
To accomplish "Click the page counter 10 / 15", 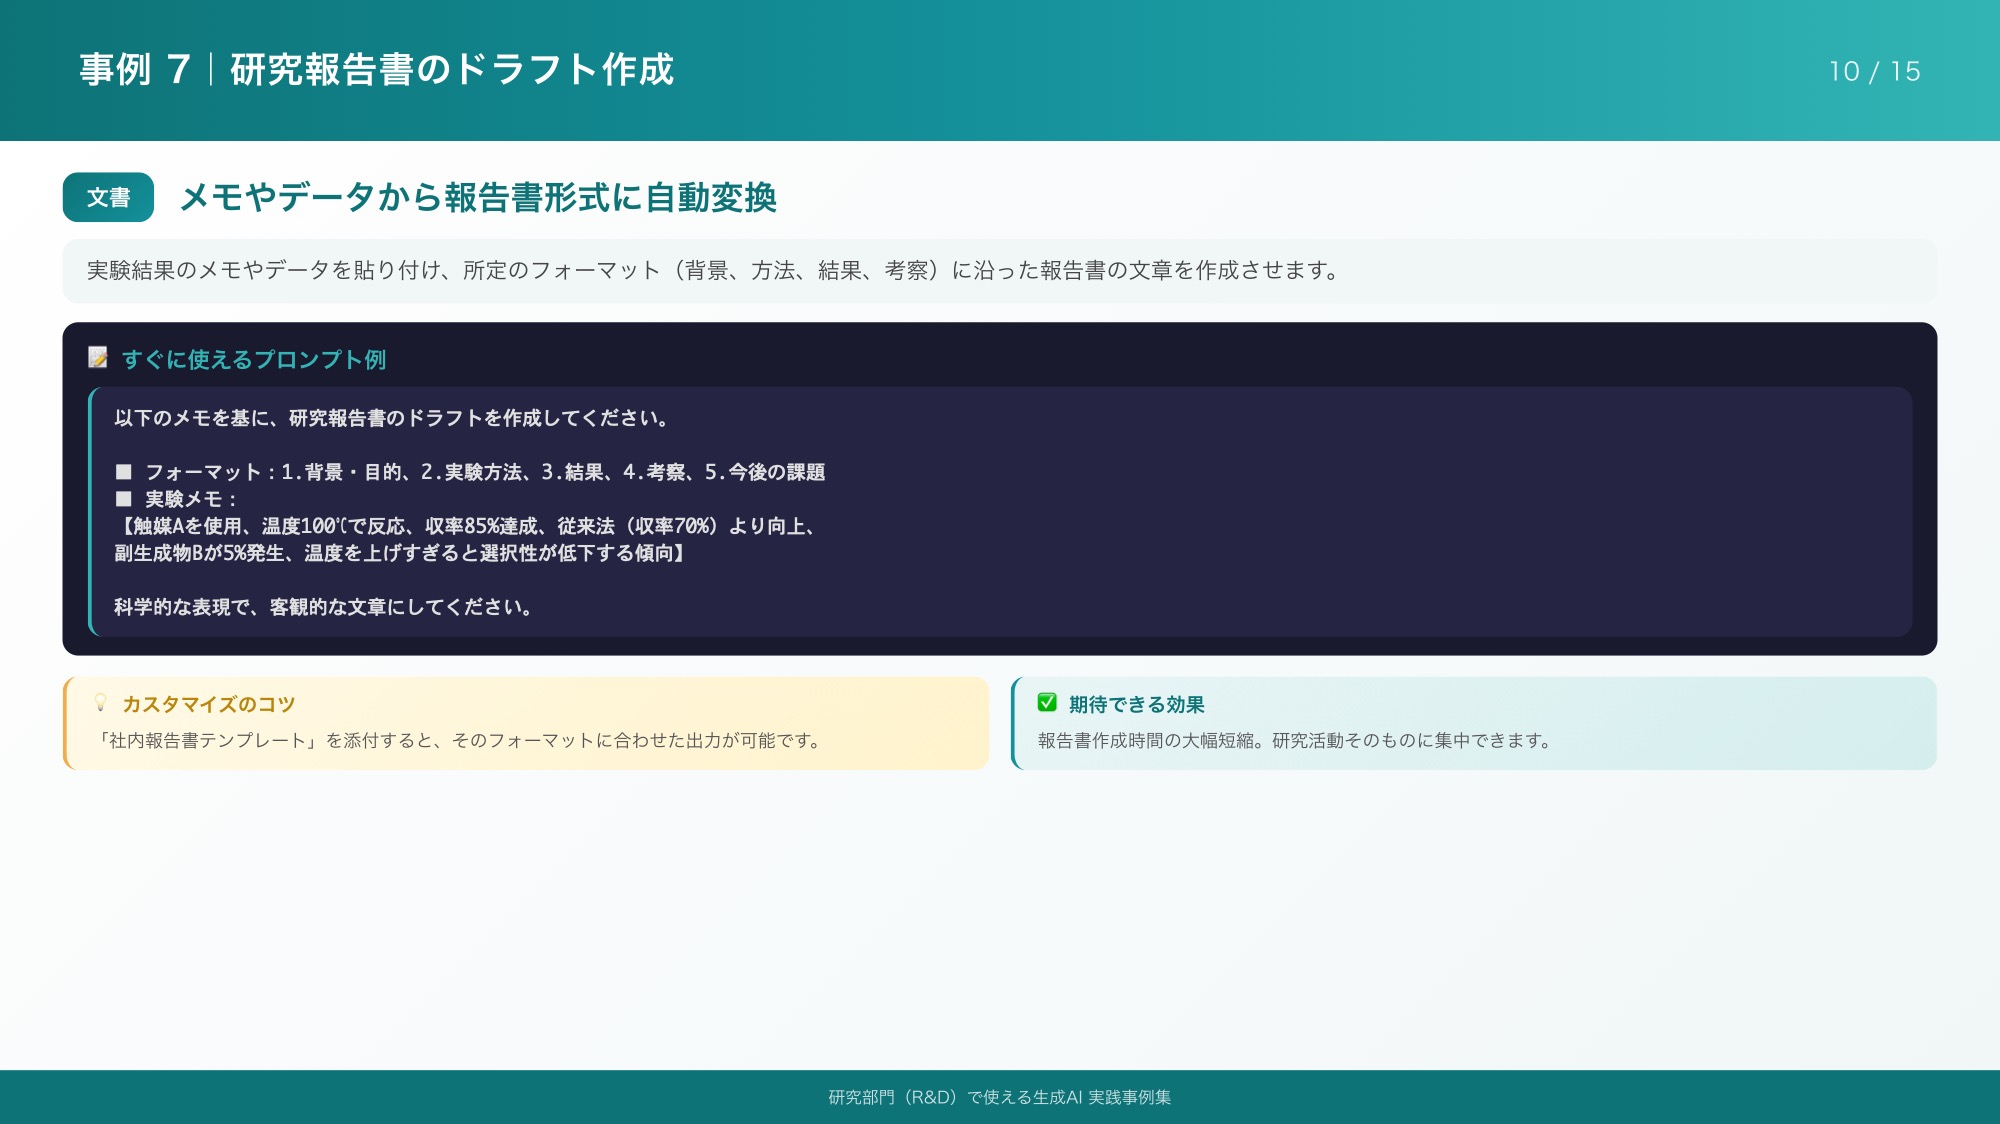I will point(1874,72).
